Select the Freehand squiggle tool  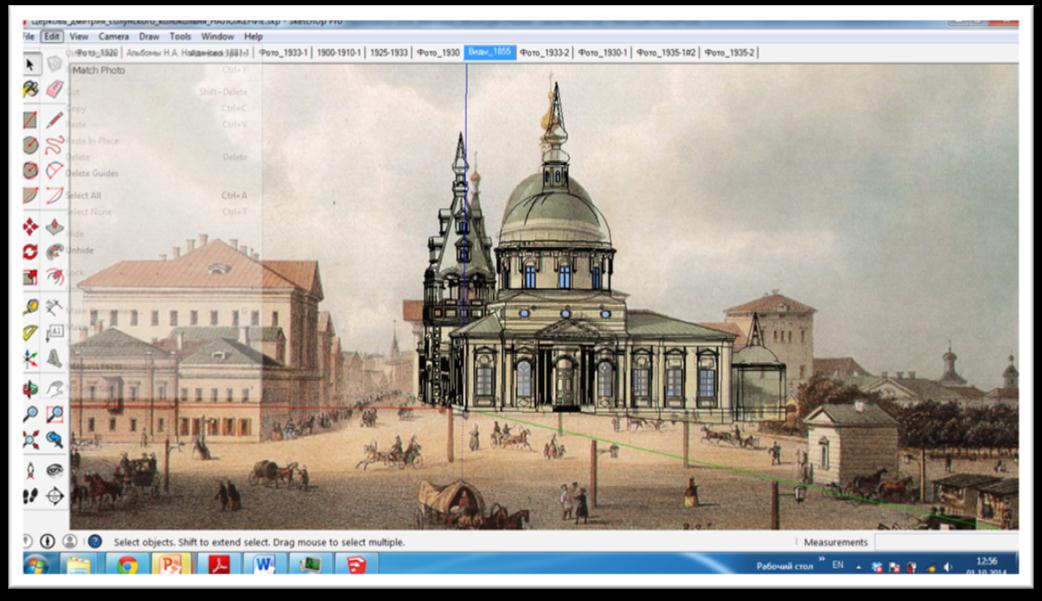(55, 145)
